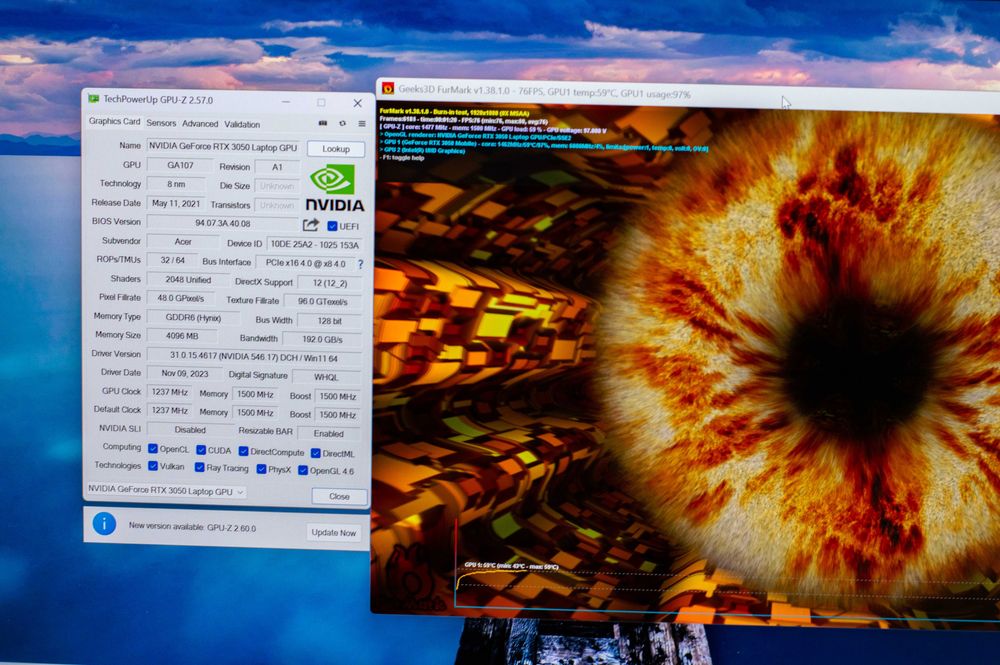The width and height of the screenshot is (1000, 665).
Task: Toggle the DirectCompute checkbox
Action: pyautogui.click(x=243, y=451)
